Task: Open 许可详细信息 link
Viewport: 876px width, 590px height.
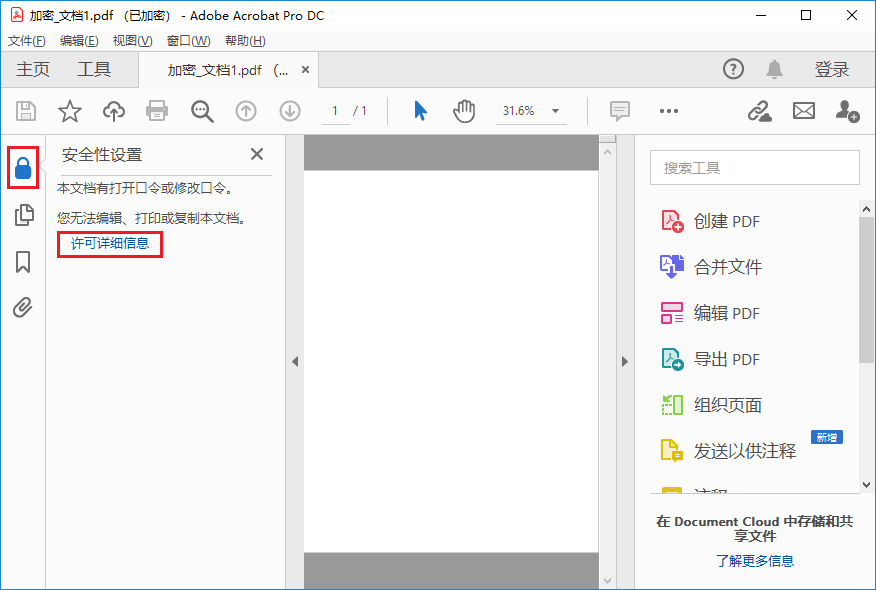Action: click(110, 244)
